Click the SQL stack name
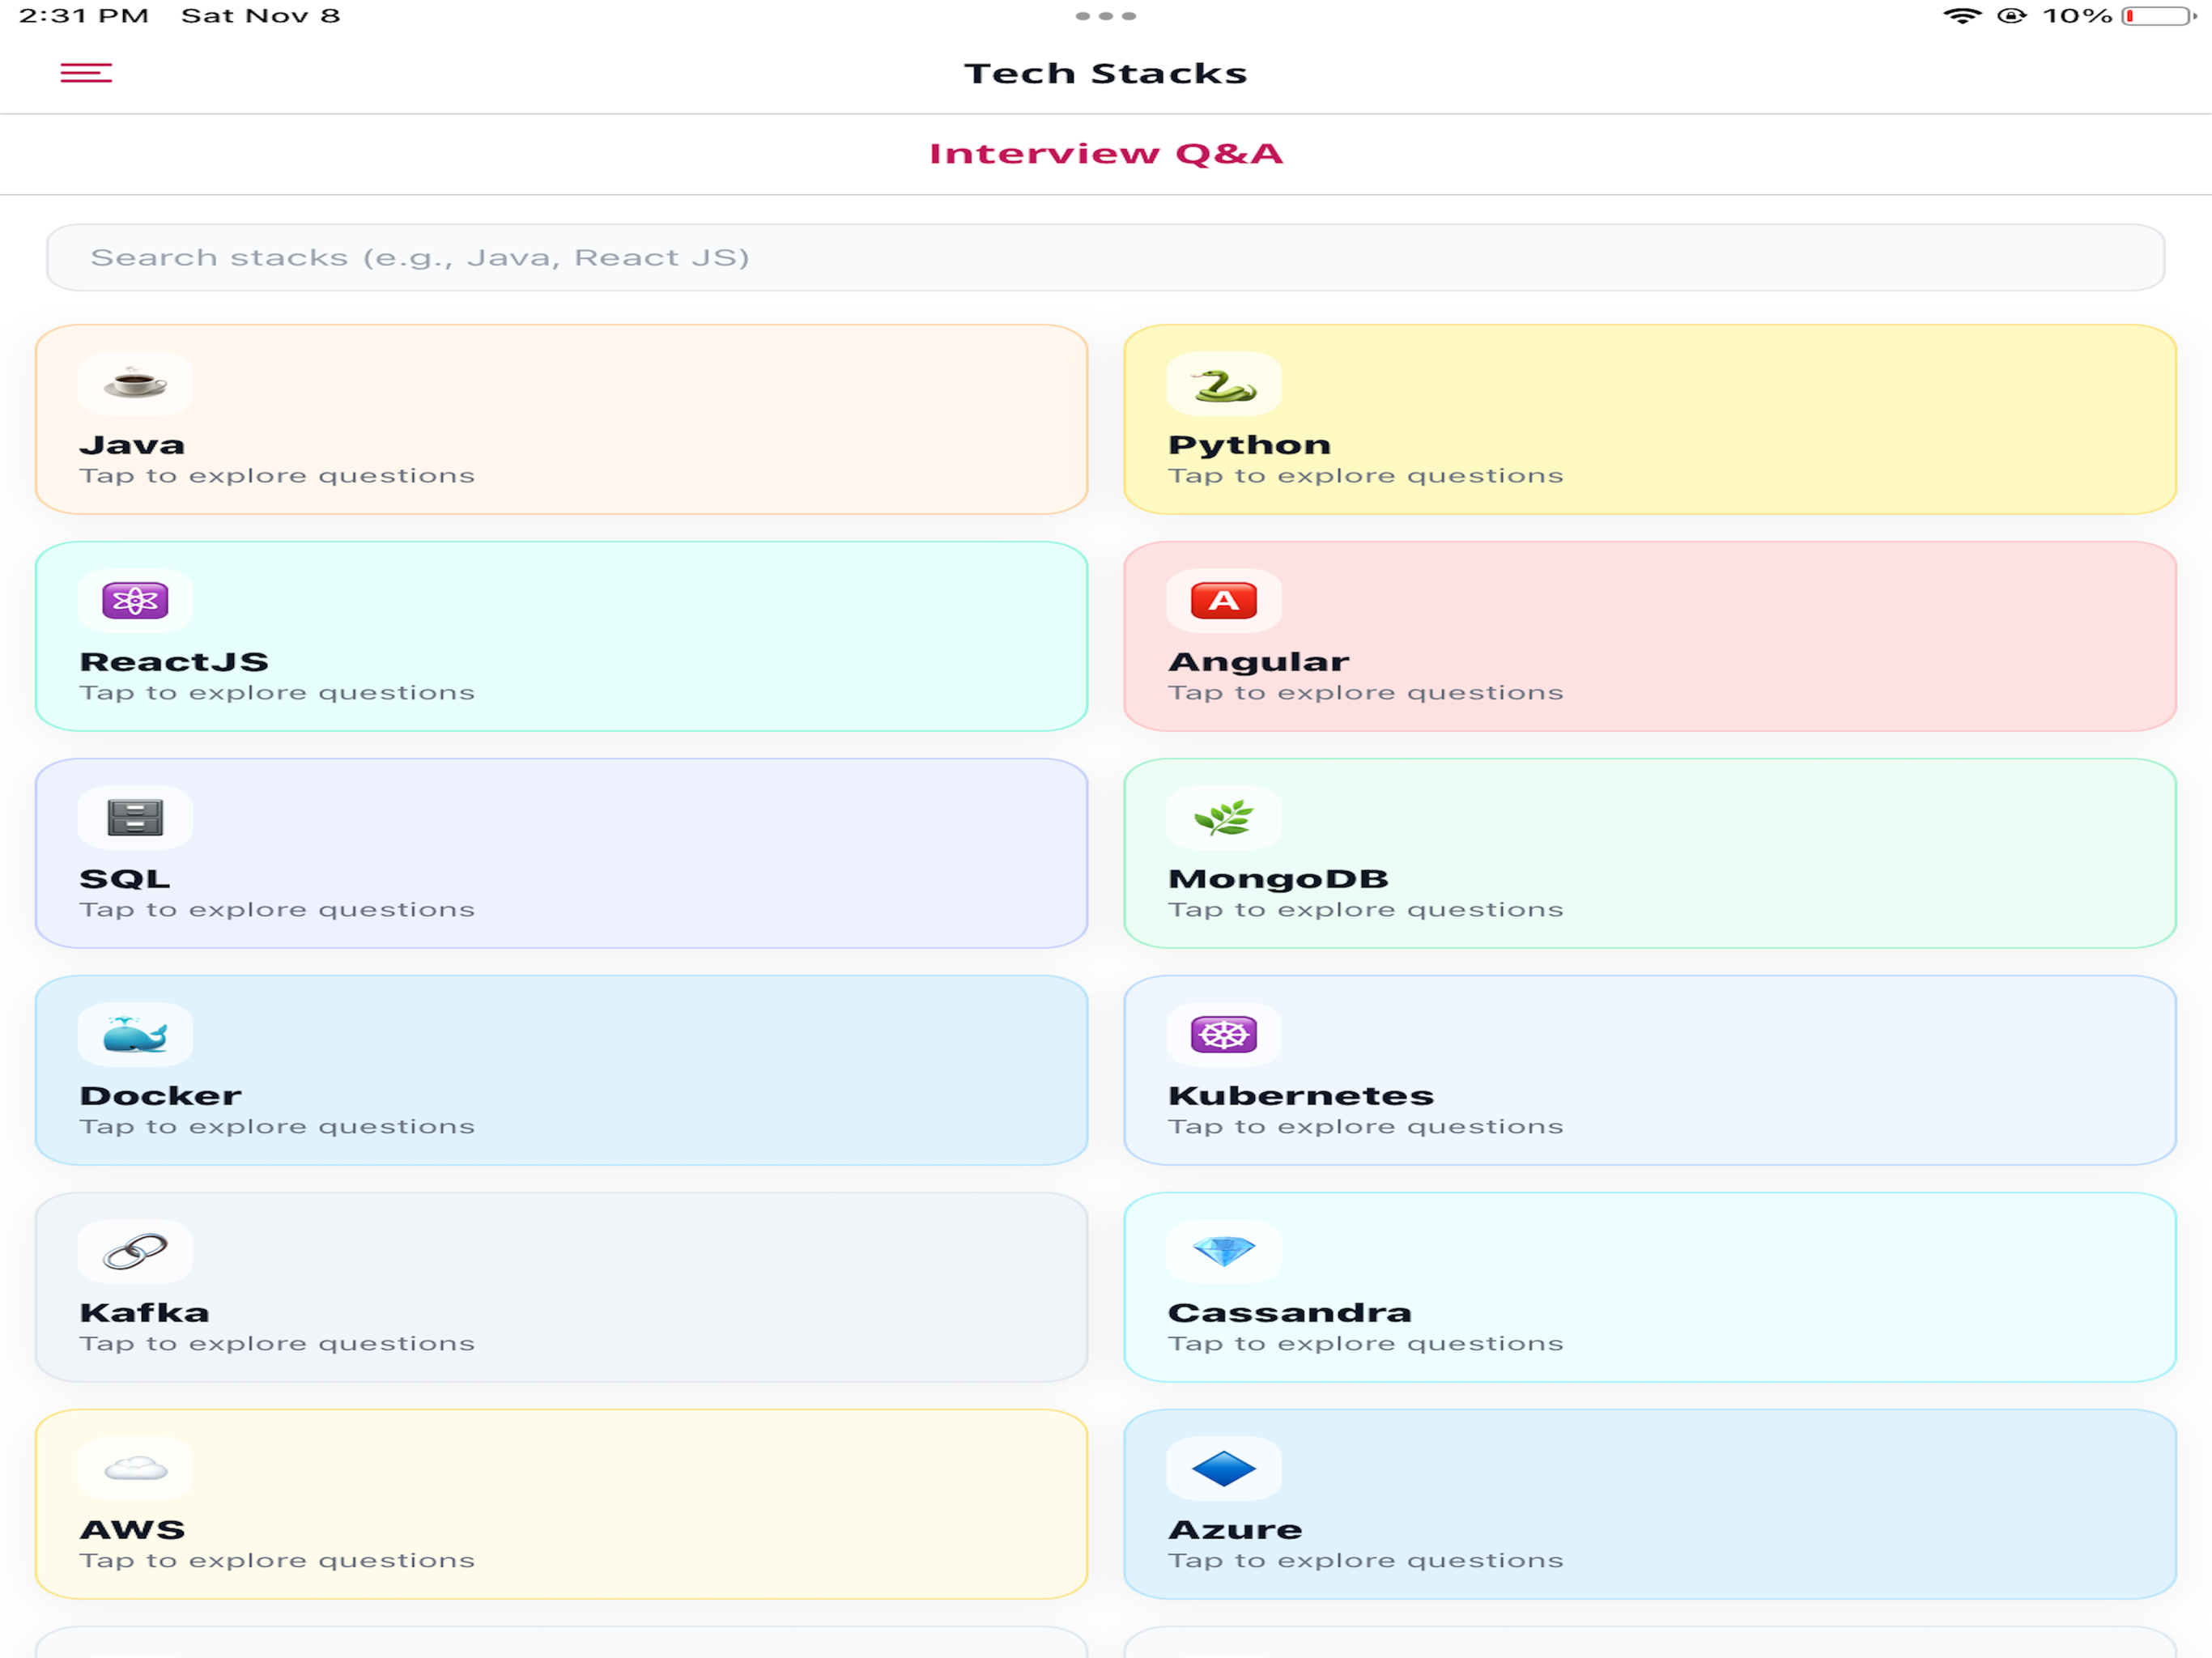Screen dimensions: 2212x1658 125,879
